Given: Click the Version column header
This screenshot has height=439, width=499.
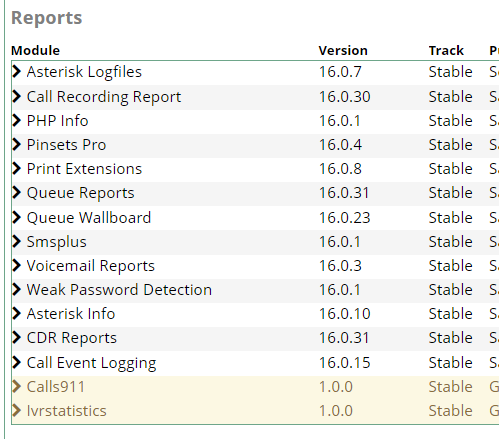Looking at the screenshot, I should [x=343, y=51].
